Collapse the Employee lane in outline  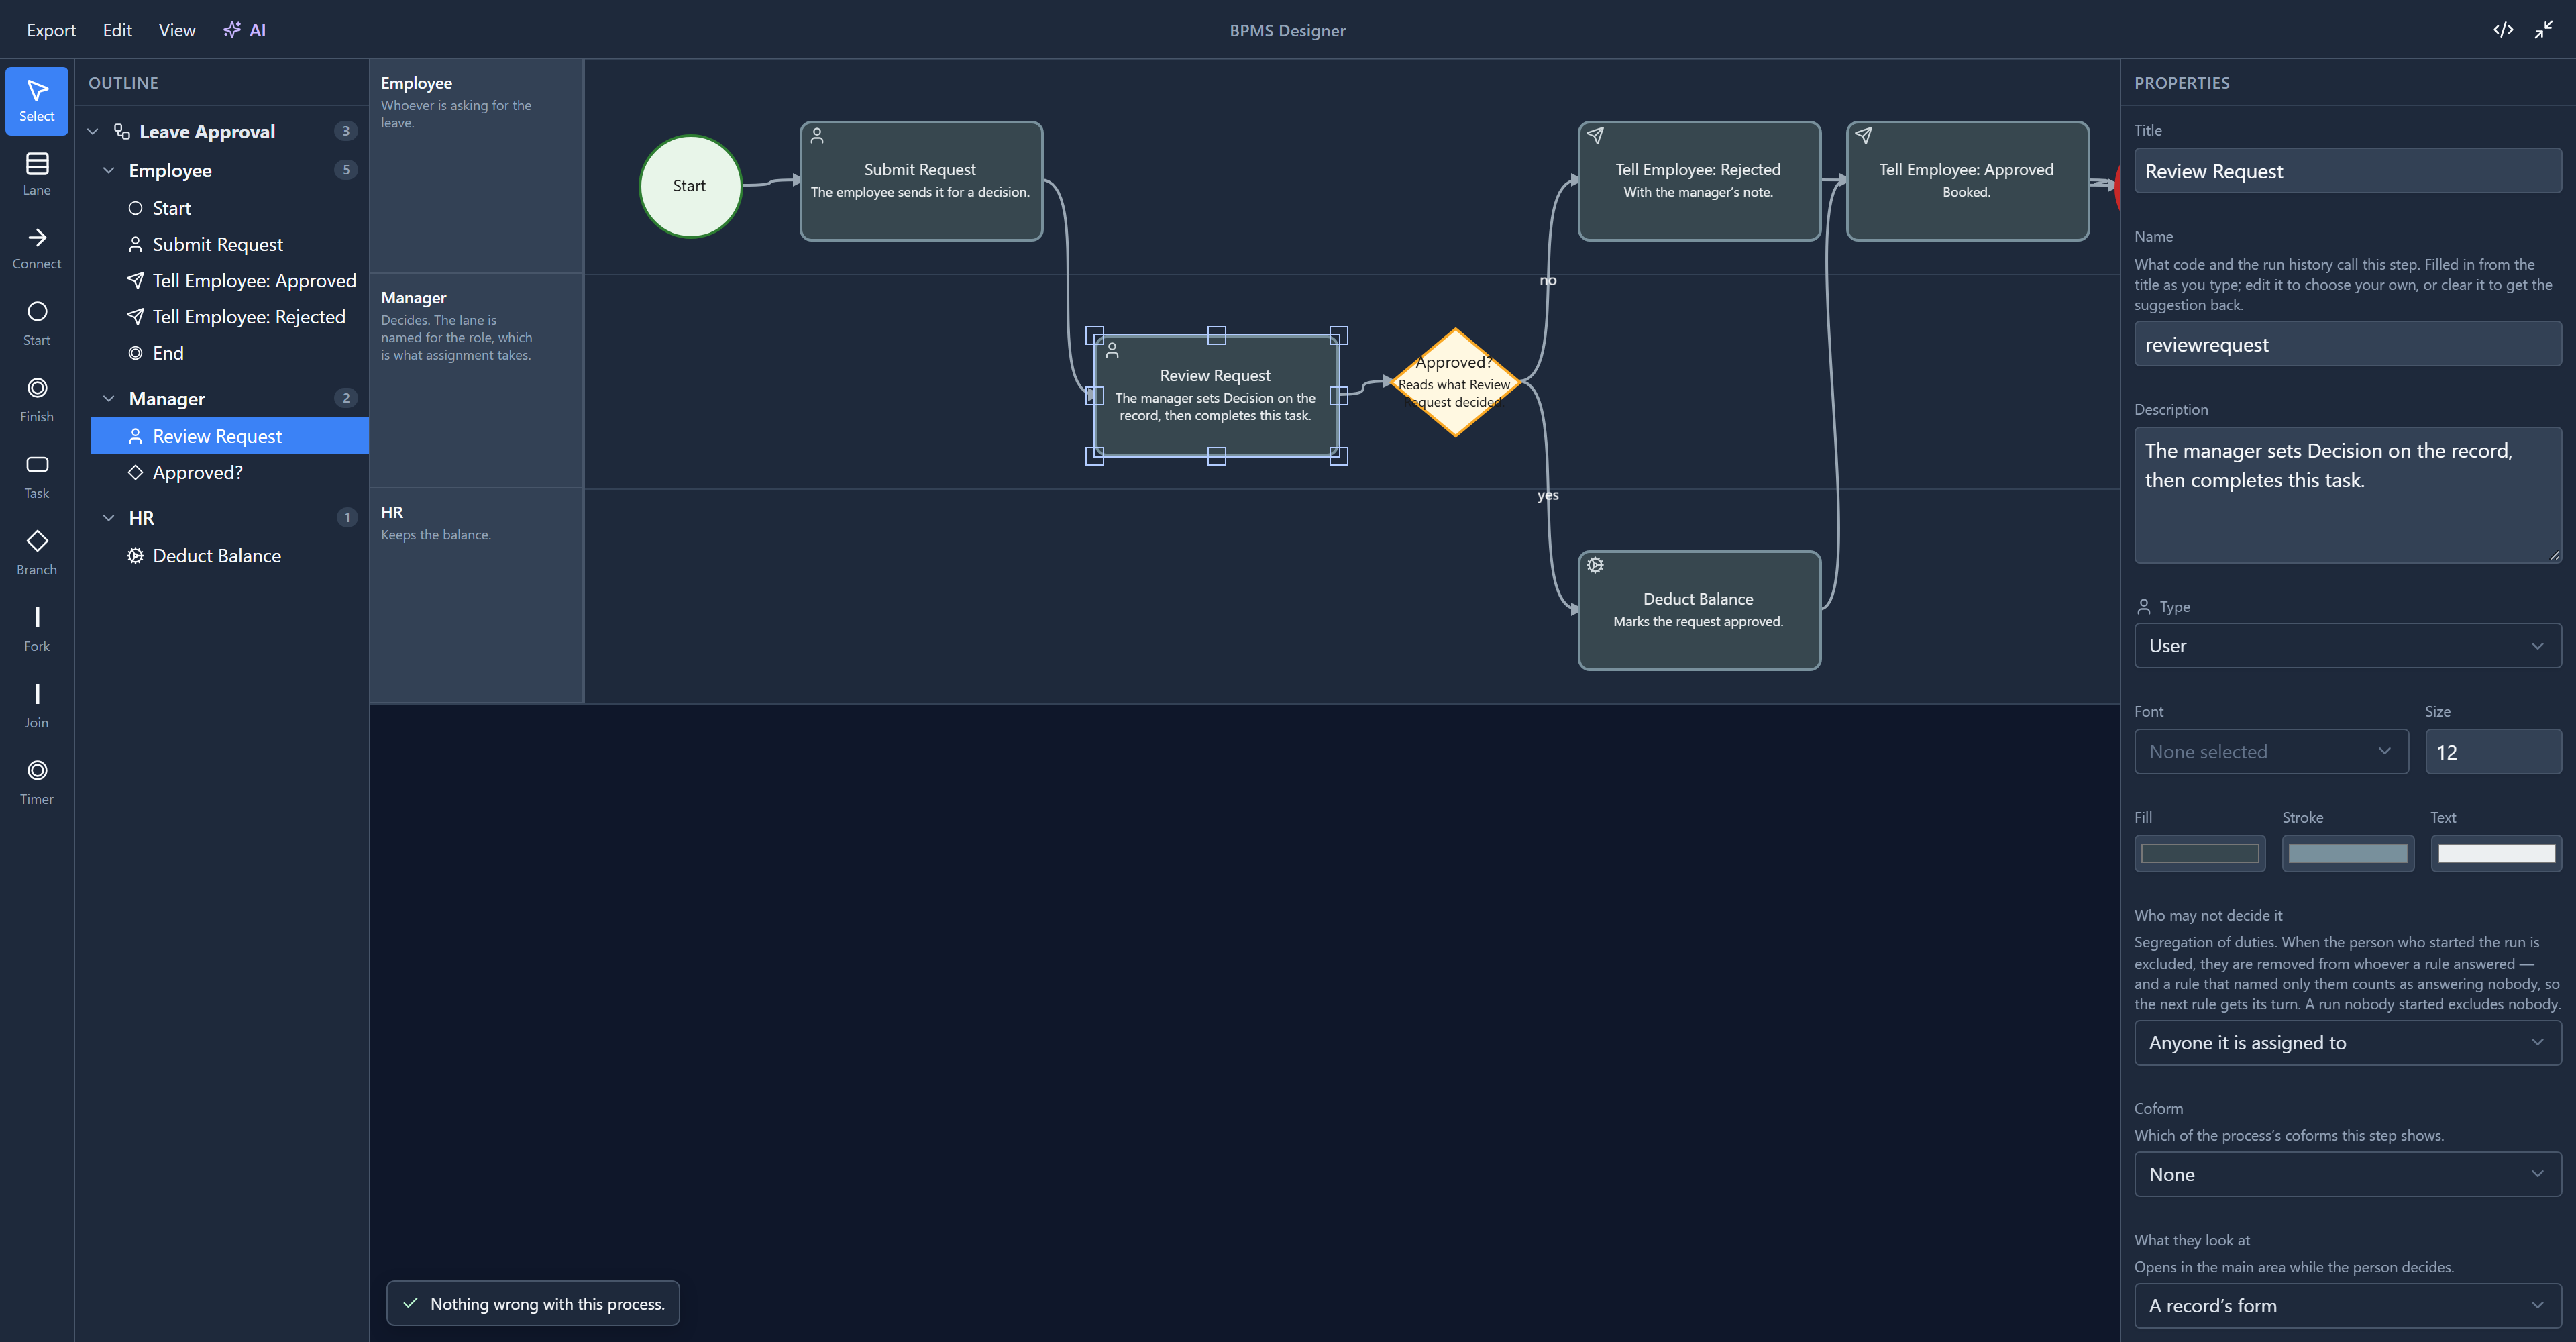click(x=109, y=170)
